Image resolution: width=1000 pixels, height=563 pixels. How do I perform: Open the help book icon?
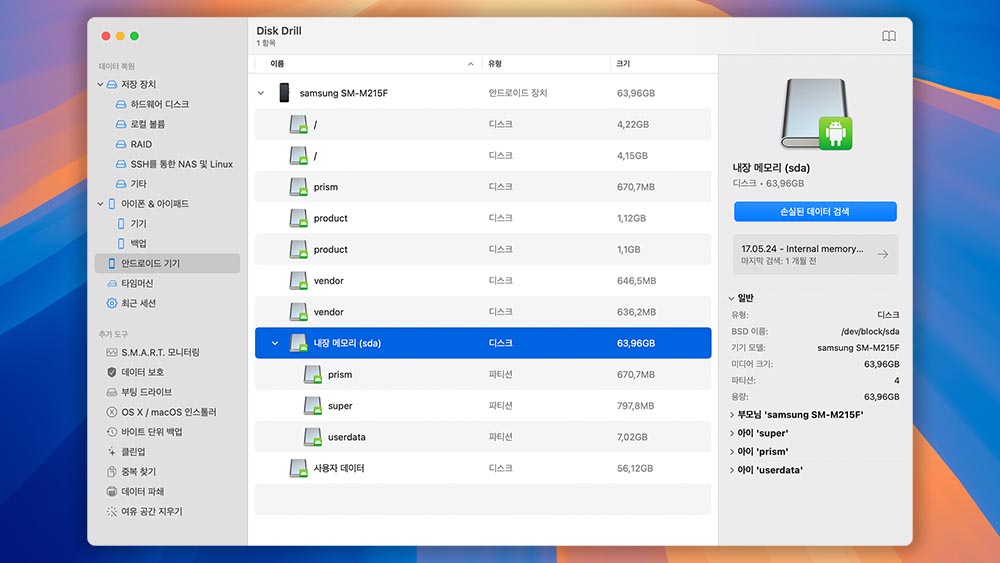point(888,36)
